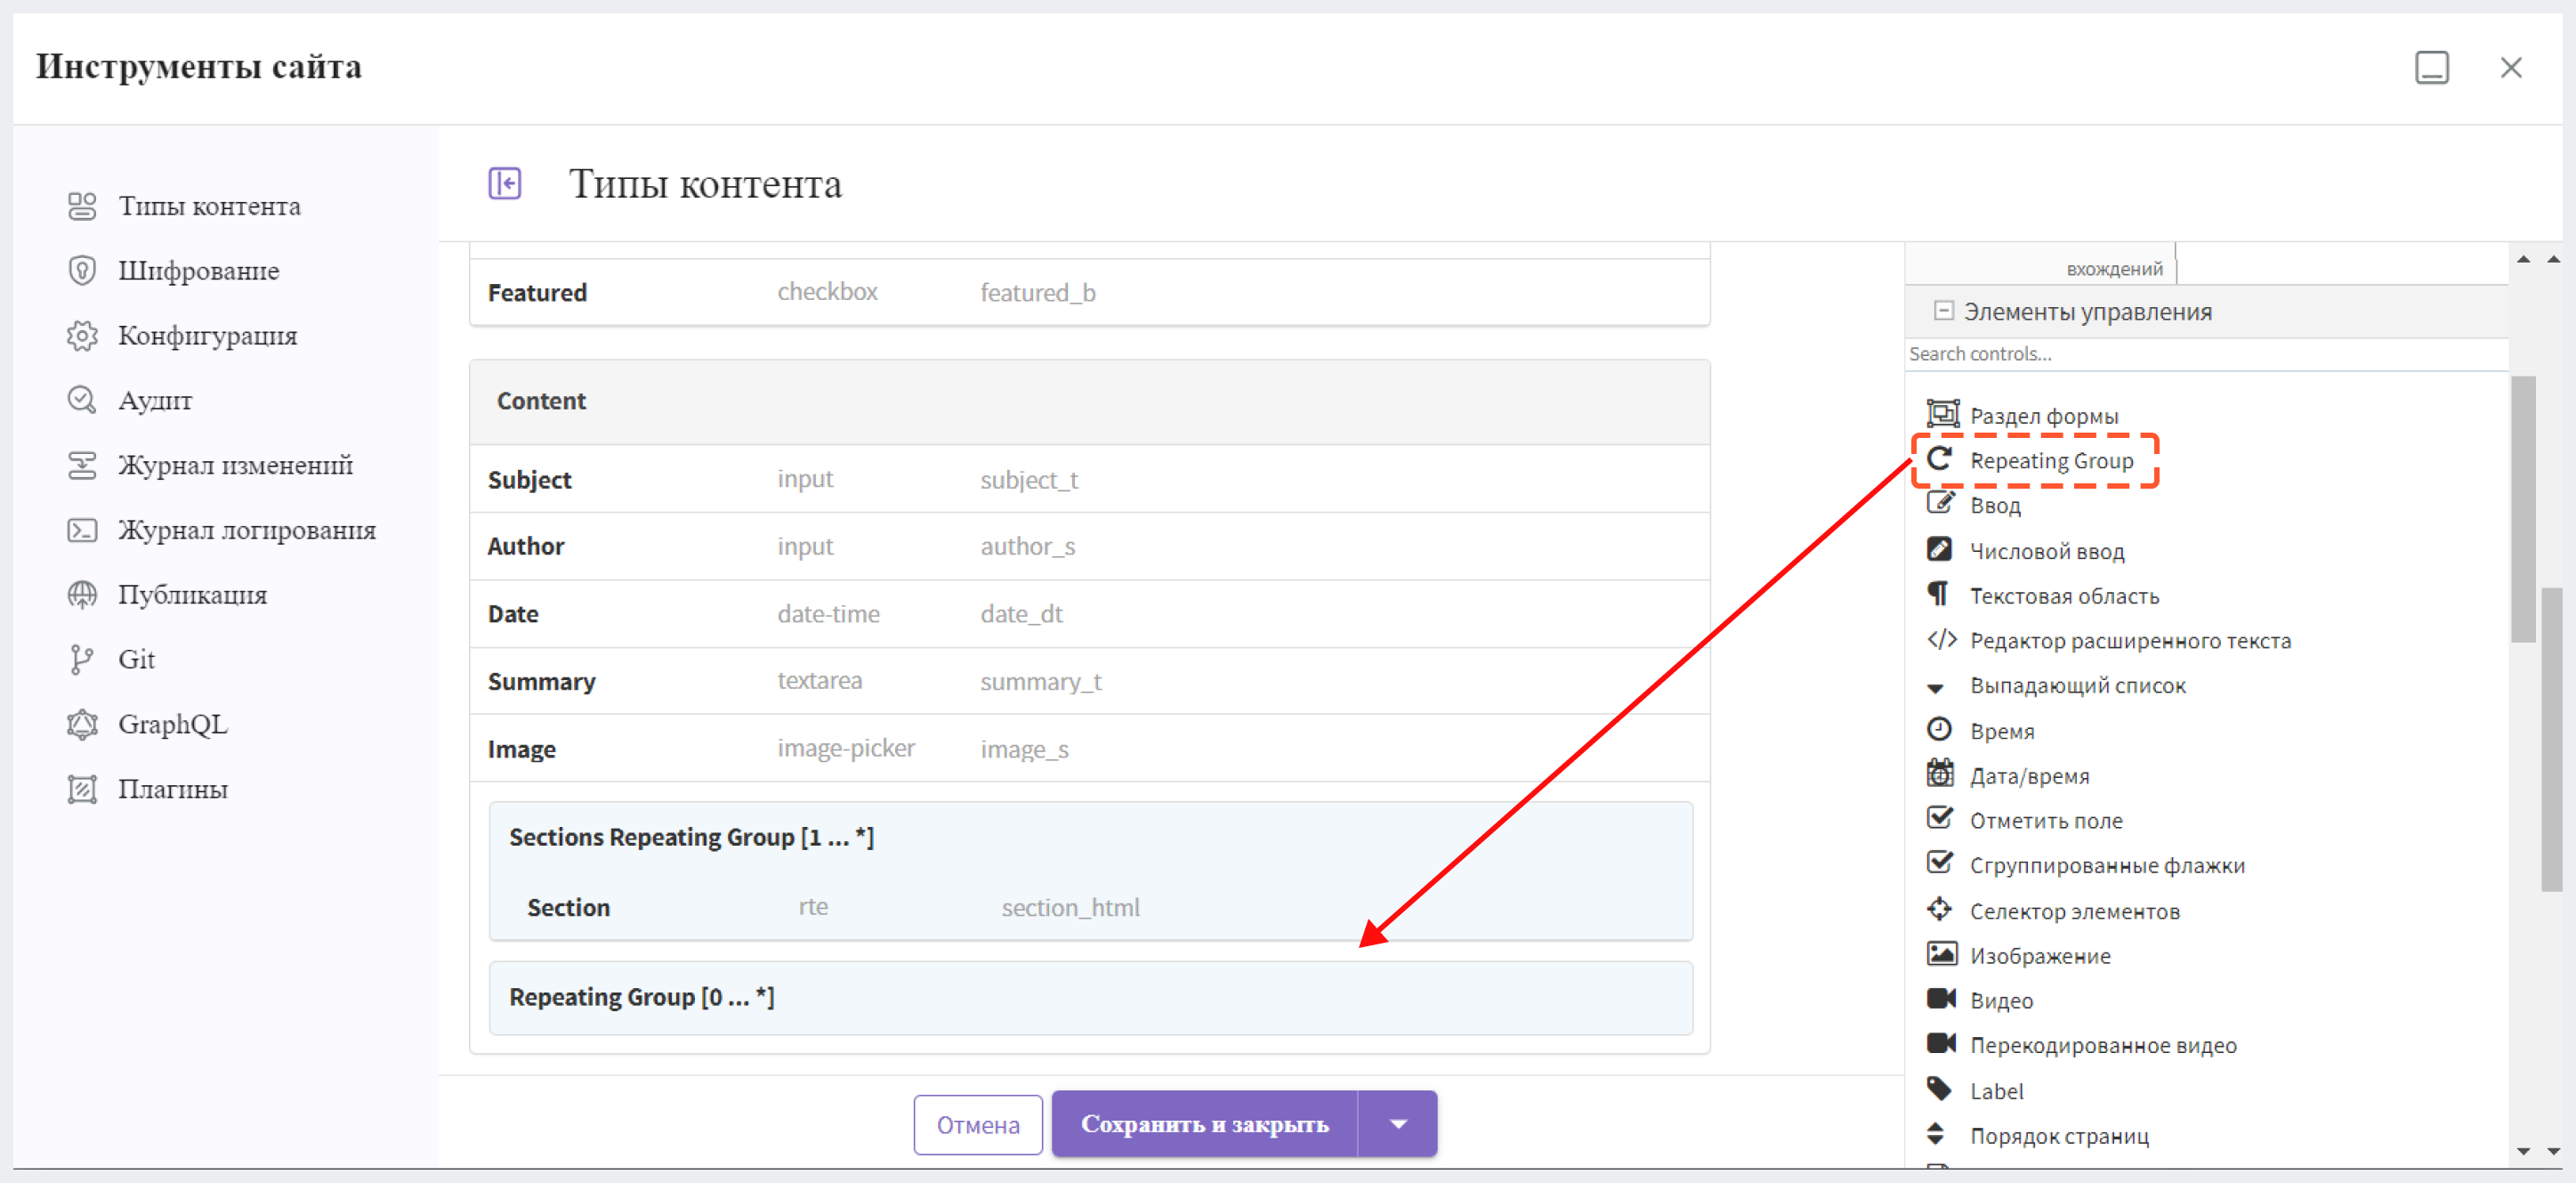Click the Ввод control icon
Image resolution: width=2576 pixels, height=1183 pixels.
click(1940, 503)
